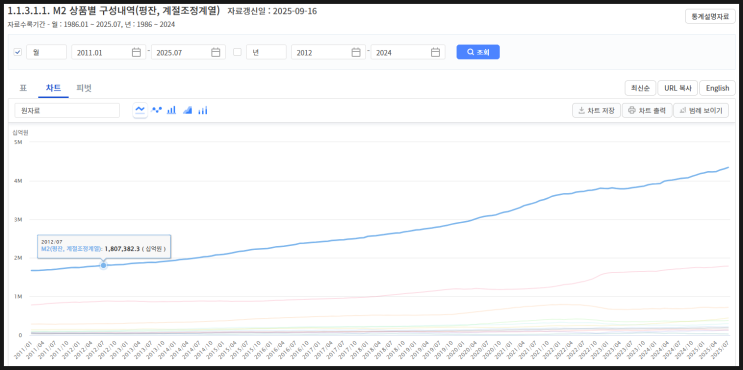Viewport: 743px width, 370px height.
Task: Switch to the 표 tab
Action: coord(23,88)
